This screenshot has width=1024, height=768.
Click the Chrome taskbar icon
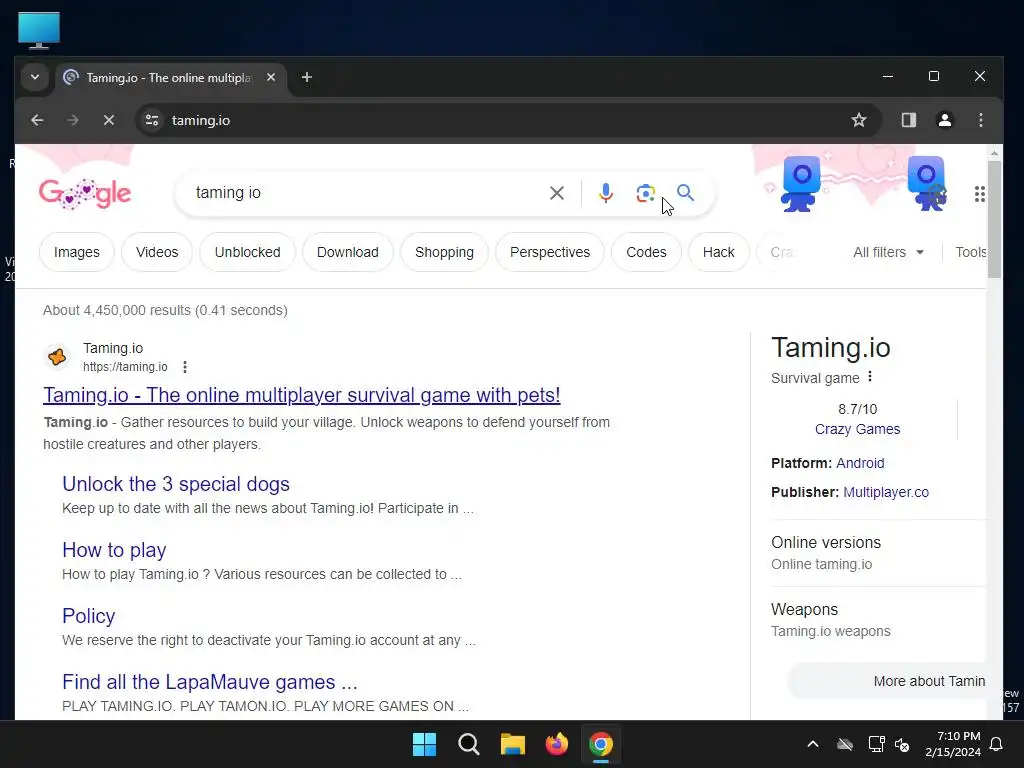click(601, 744)
